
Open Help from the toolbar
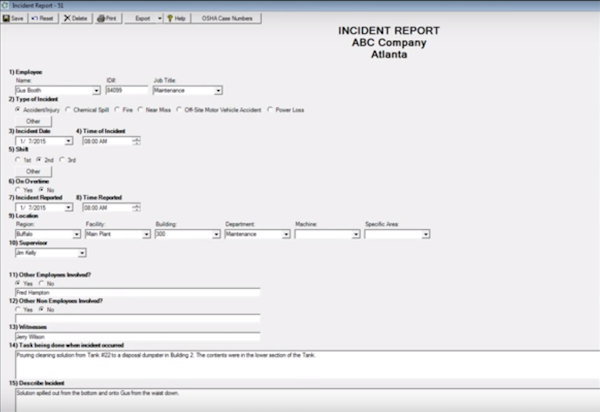click(x=176, y=18)
